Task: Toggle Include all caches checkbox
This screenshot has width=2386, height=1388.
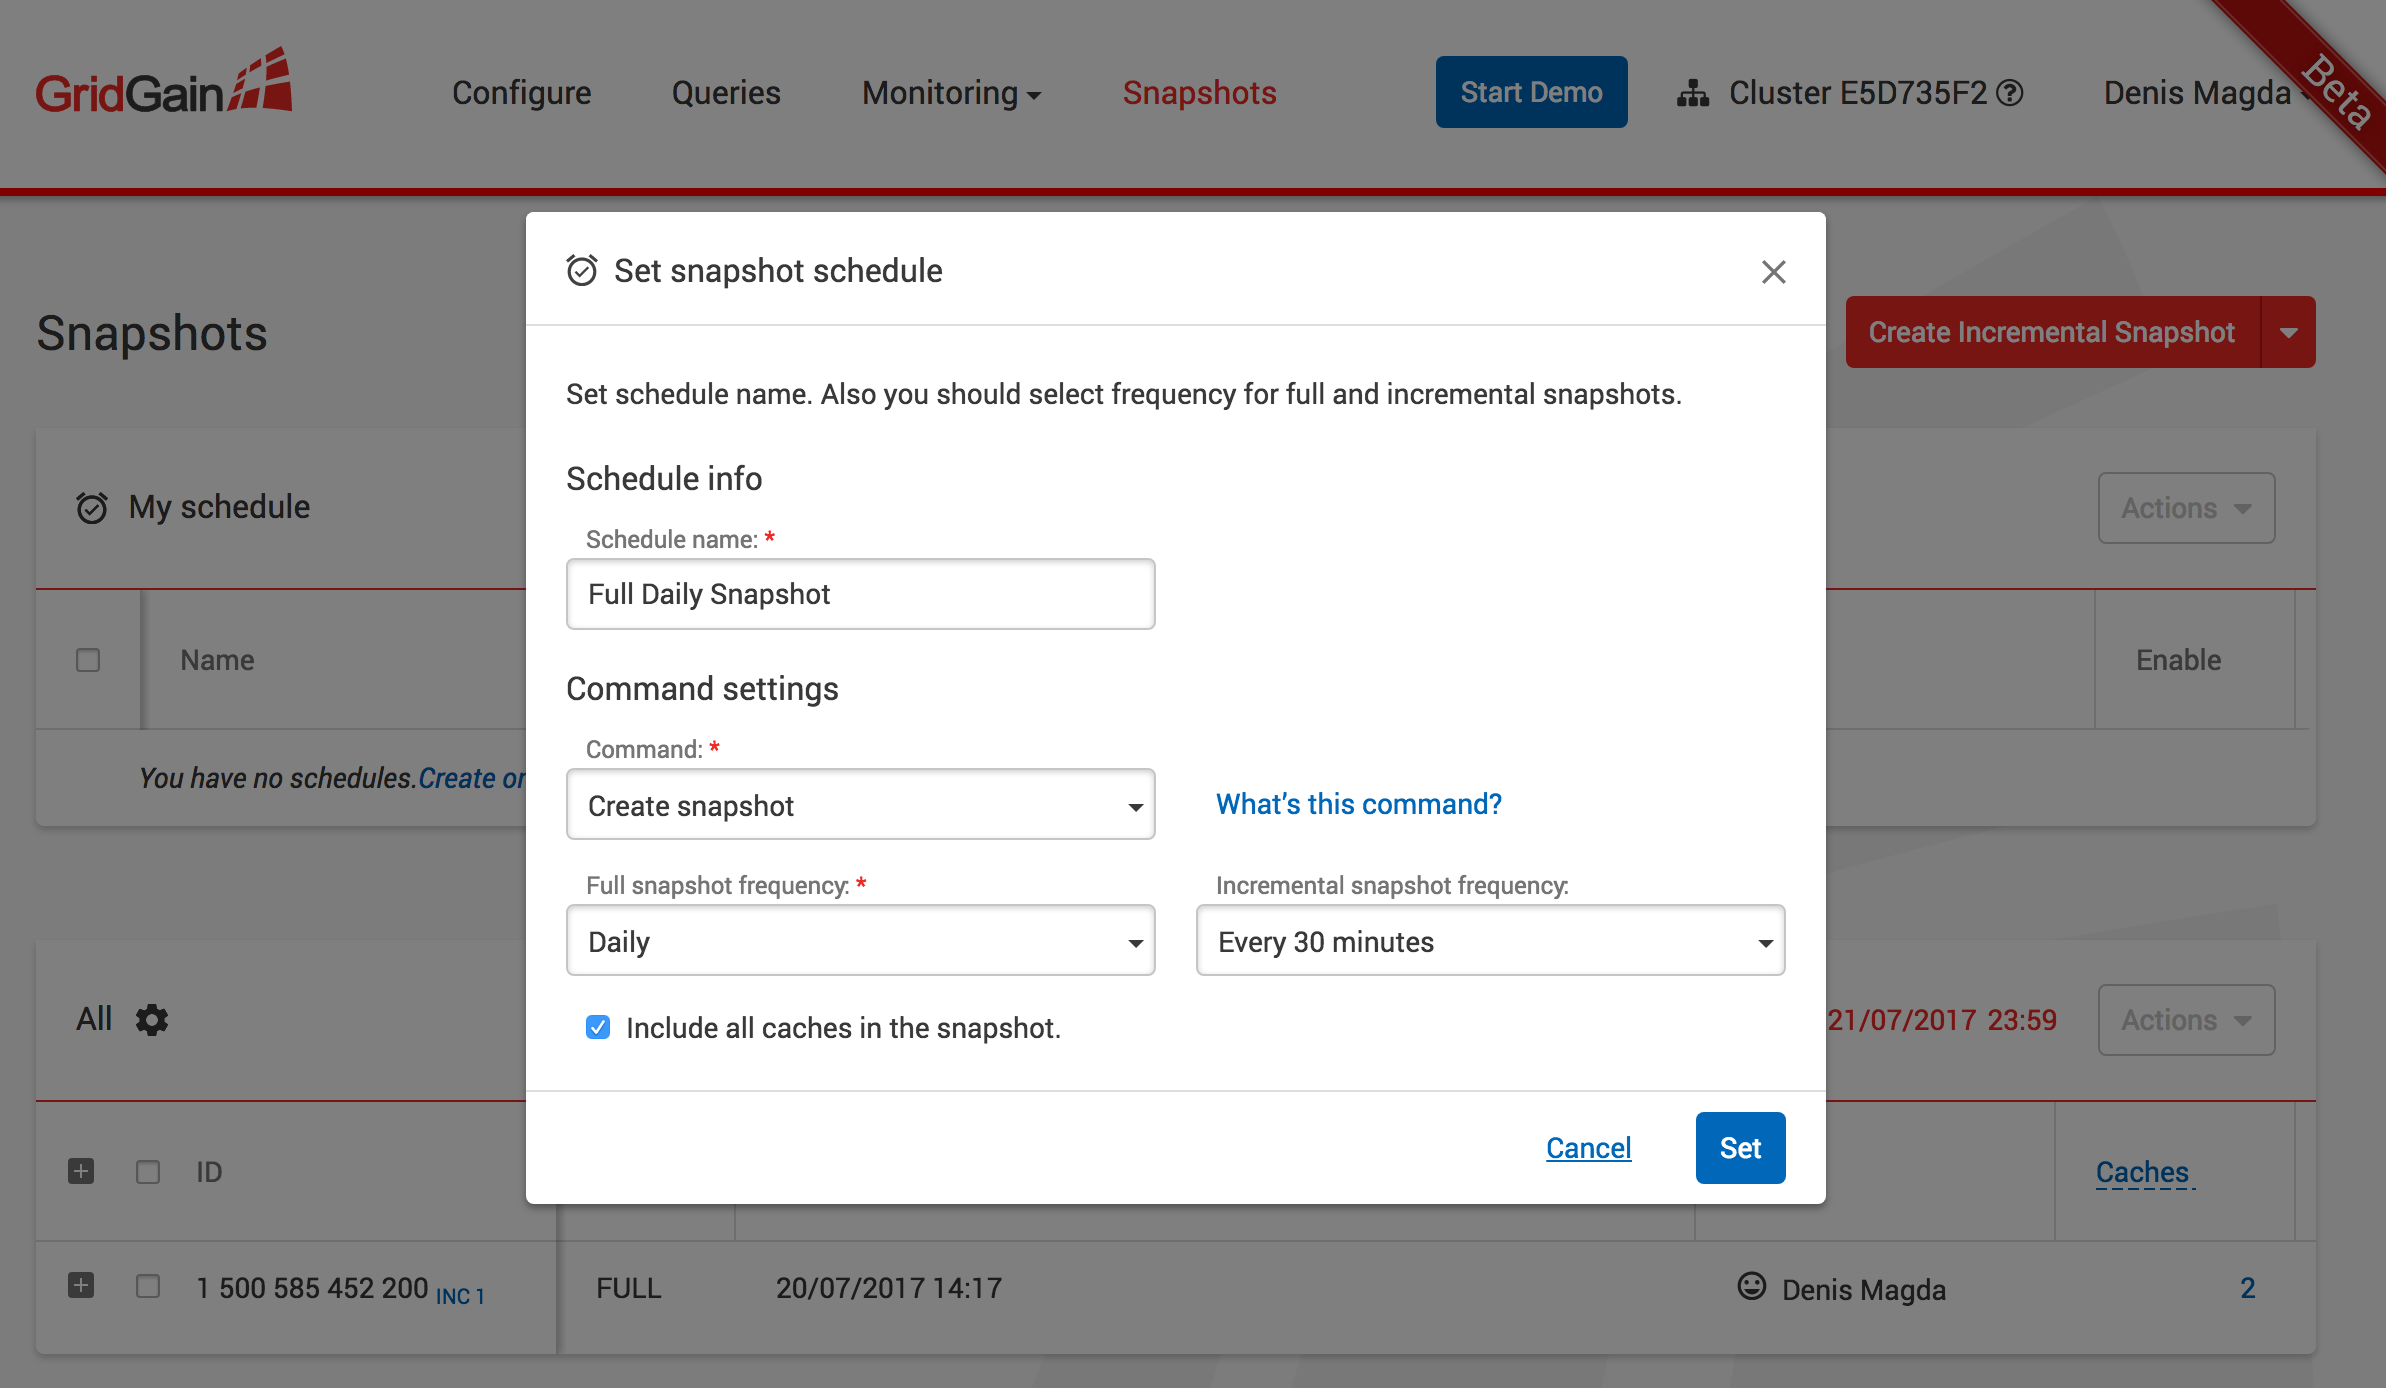Action: [598, 1027]
